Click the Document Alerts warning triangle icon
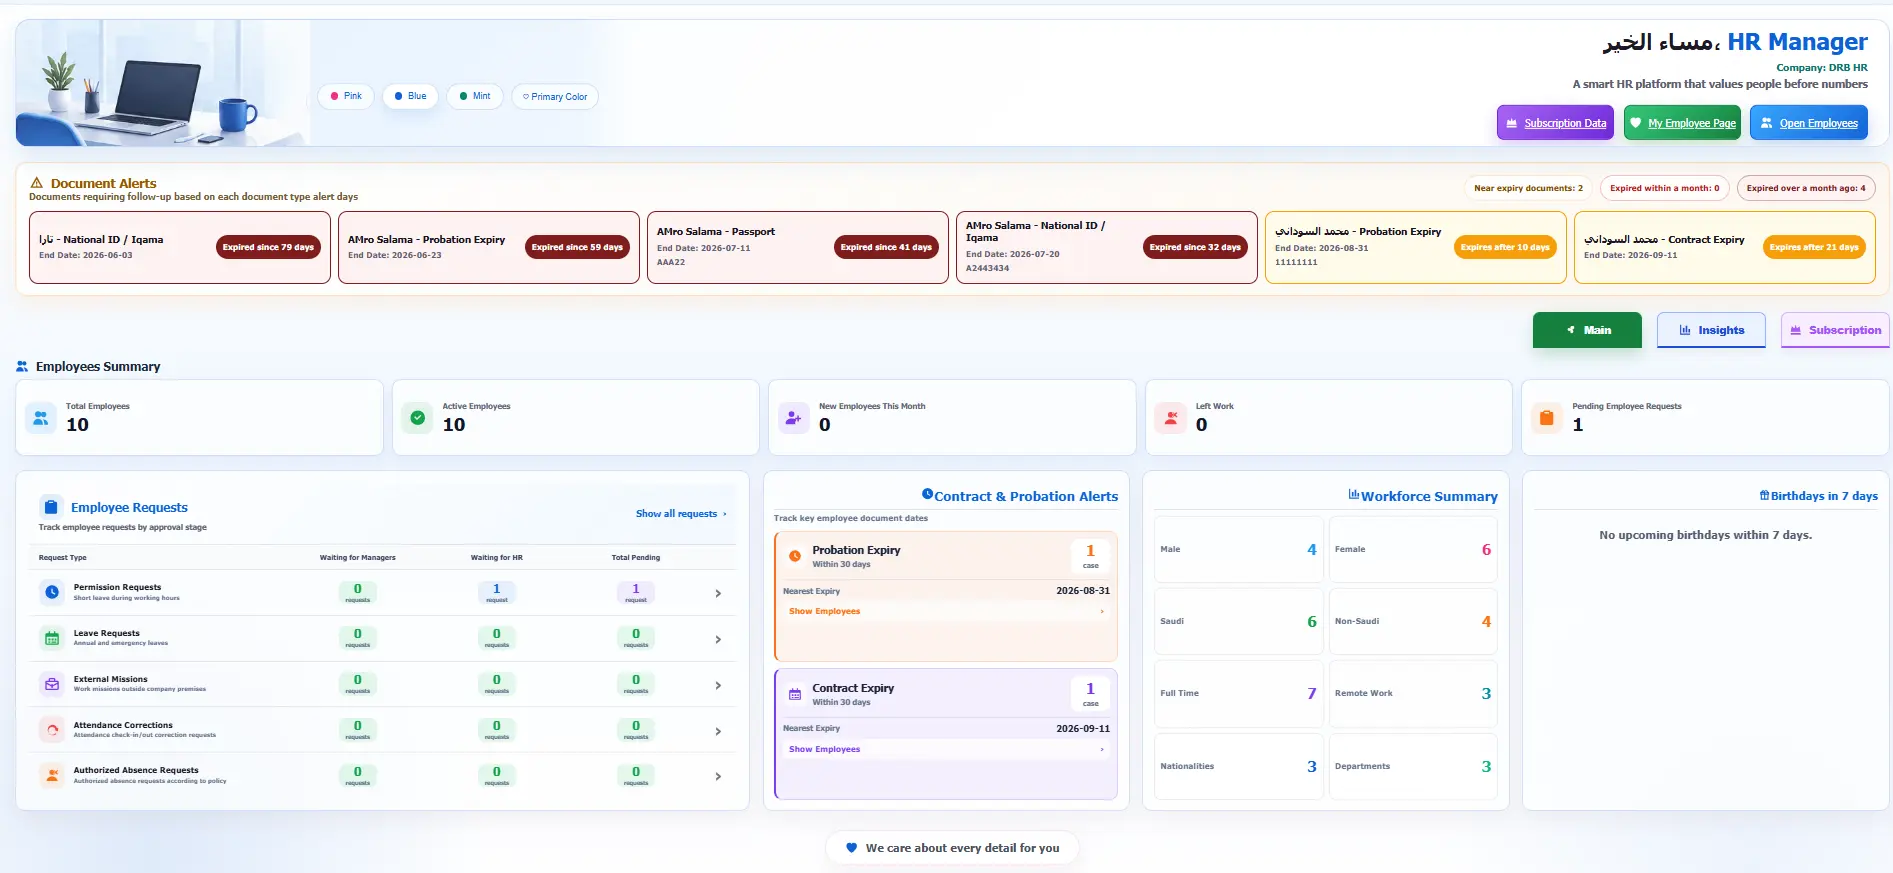The image size is (1893, 873). [37, 183]
